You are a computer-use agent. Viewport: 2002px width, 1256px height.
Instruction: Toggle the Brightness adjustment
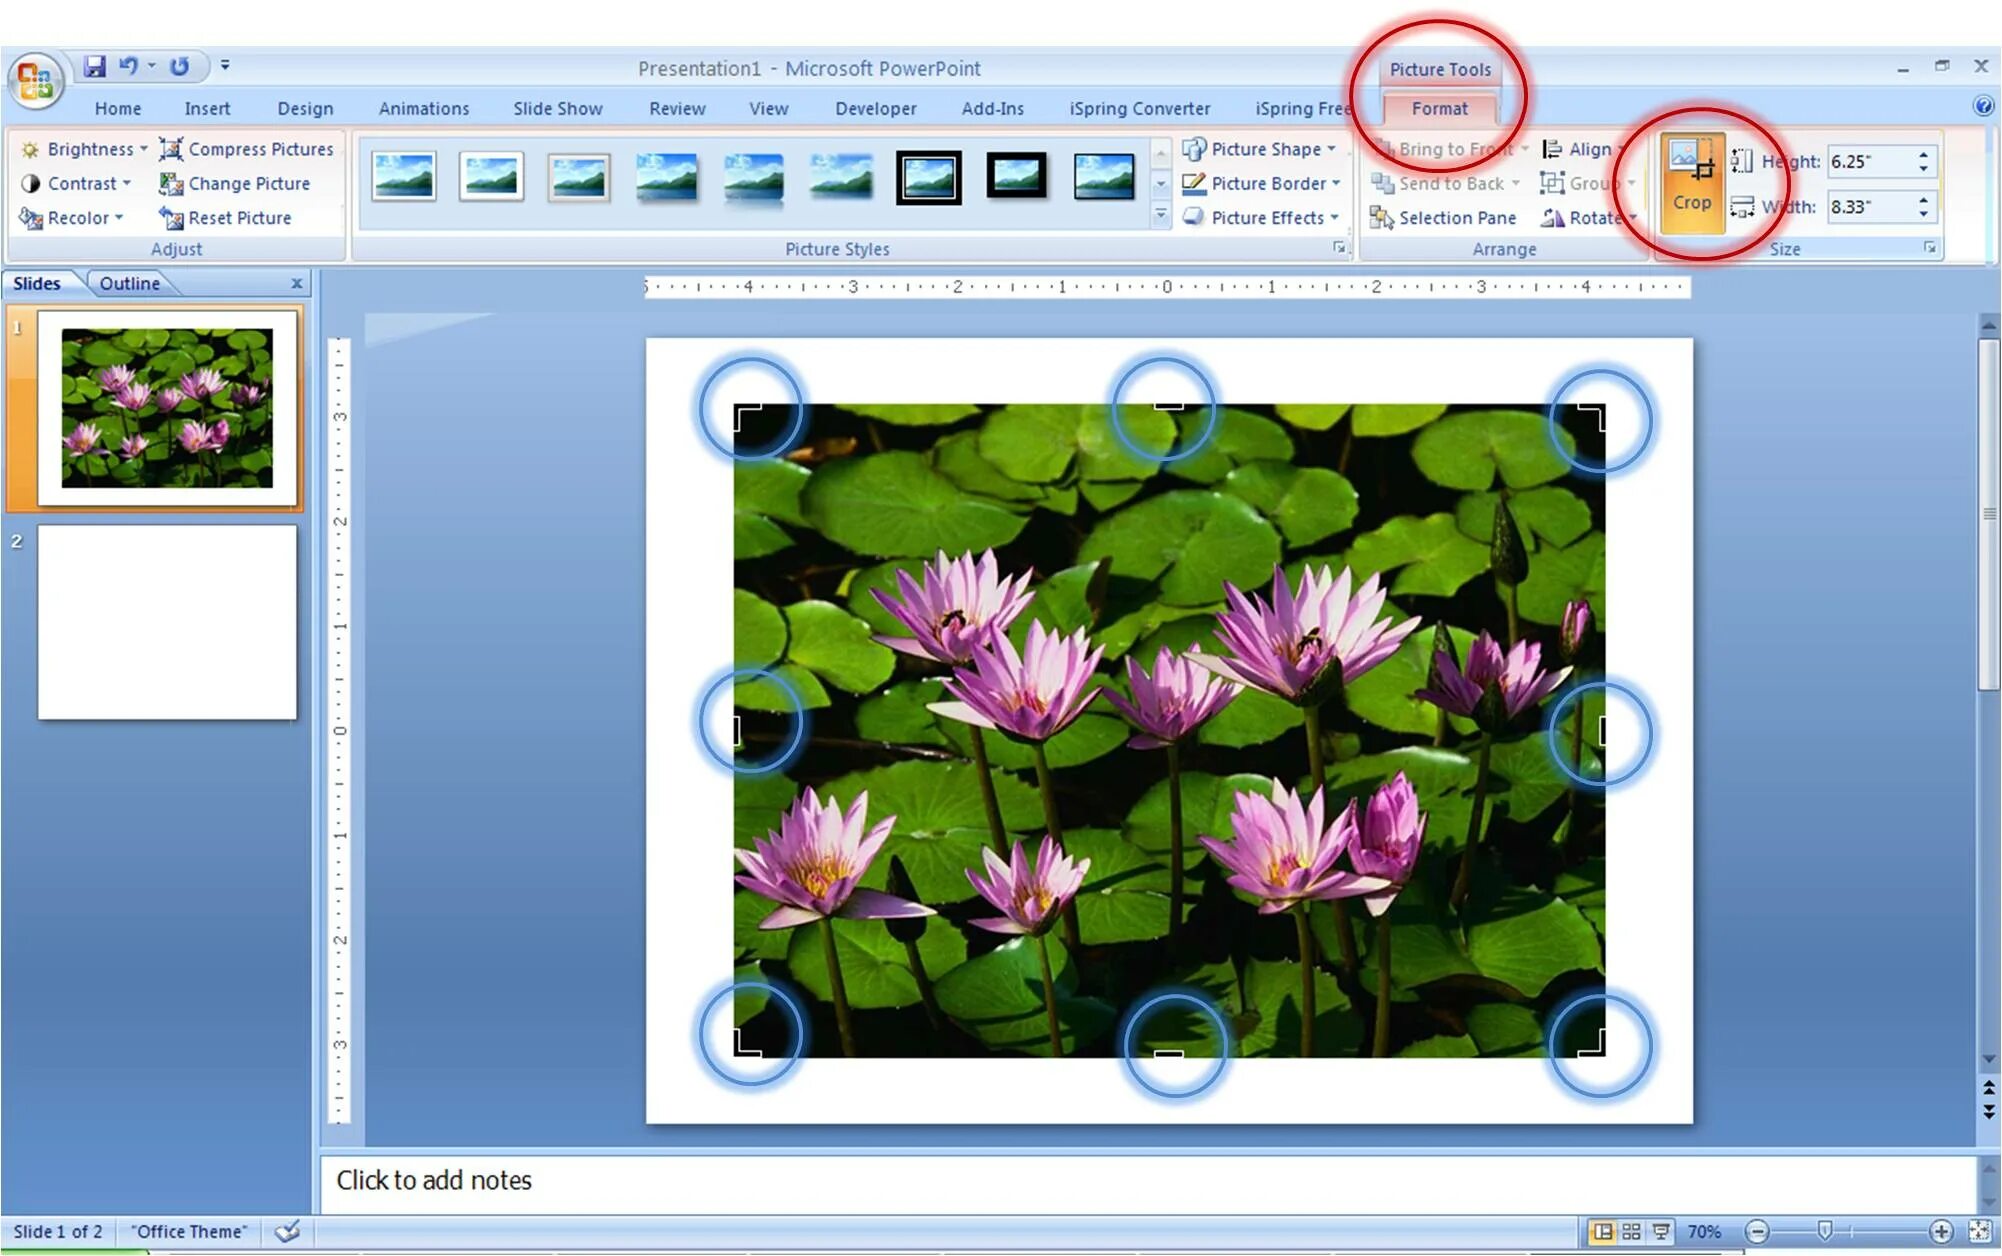point(82,148)
